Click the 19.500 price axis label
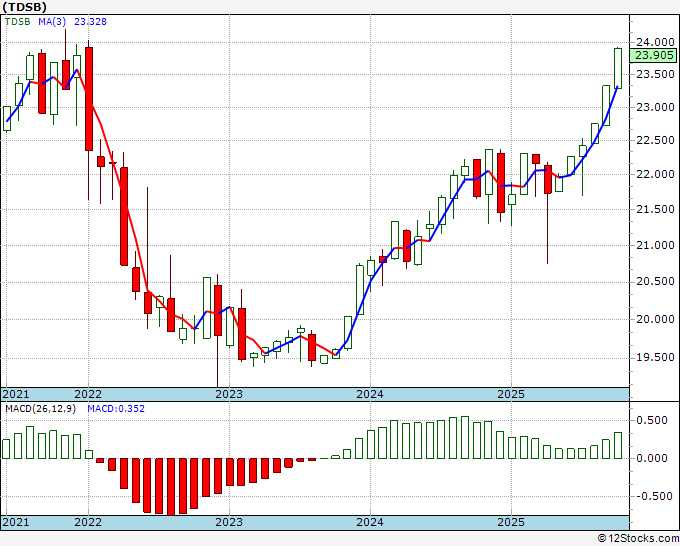The image size is (680, 546). [655, 357]
